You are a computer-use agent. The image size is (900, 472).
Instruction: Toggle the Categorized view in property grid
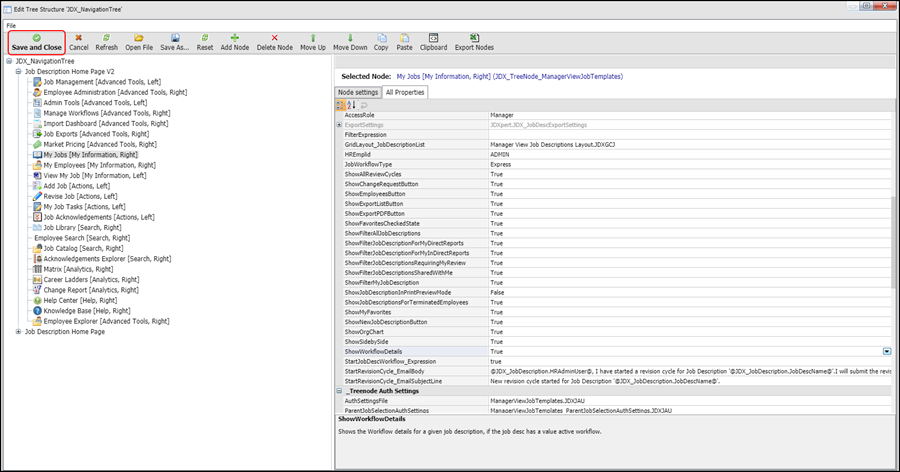(x=341, y=104)
